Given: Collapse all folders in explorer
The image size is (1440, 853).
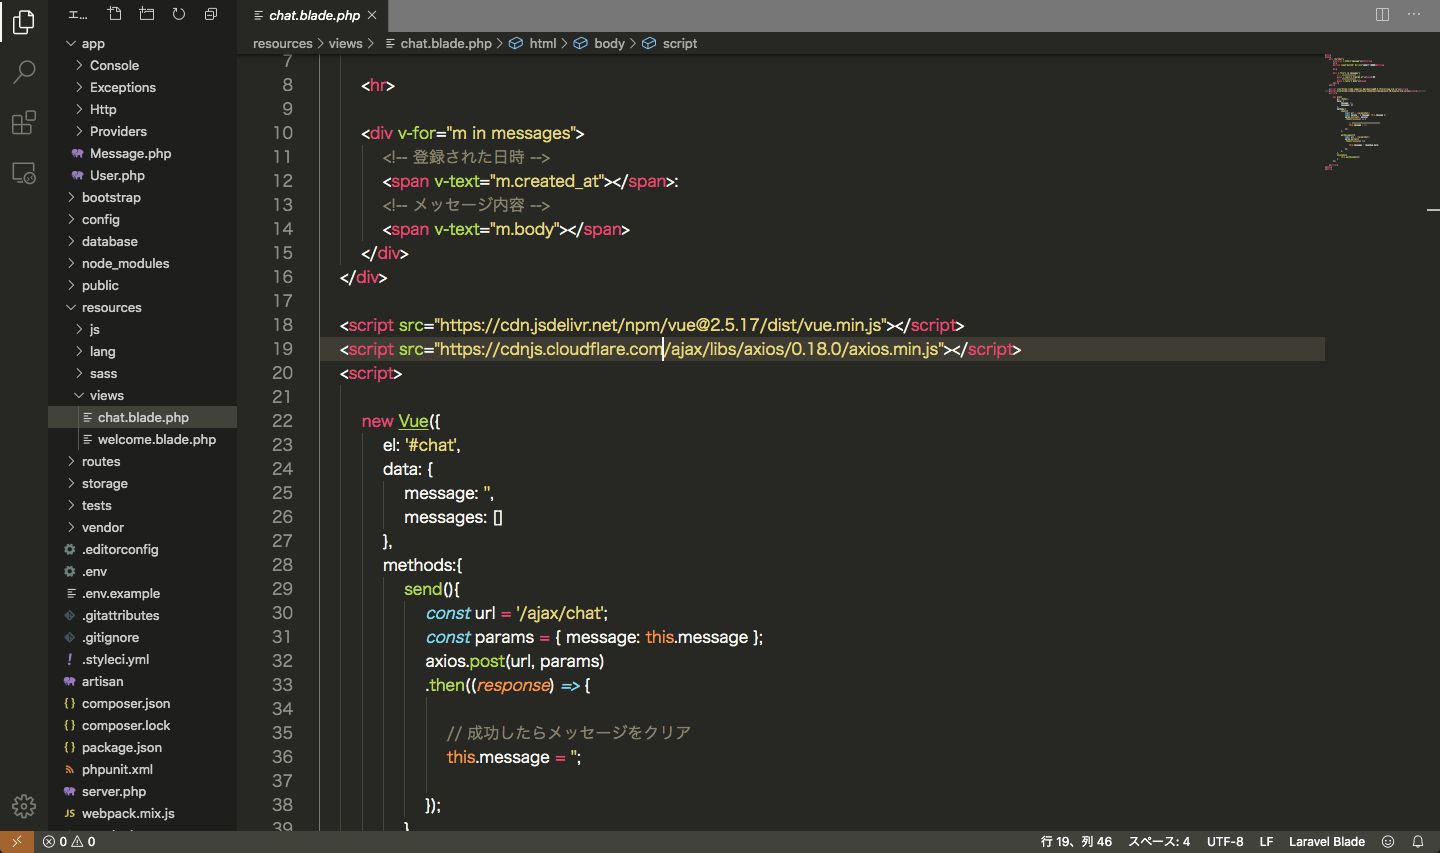Looking at the screenshot, I should pyautogui.click(x=211, y=14).
